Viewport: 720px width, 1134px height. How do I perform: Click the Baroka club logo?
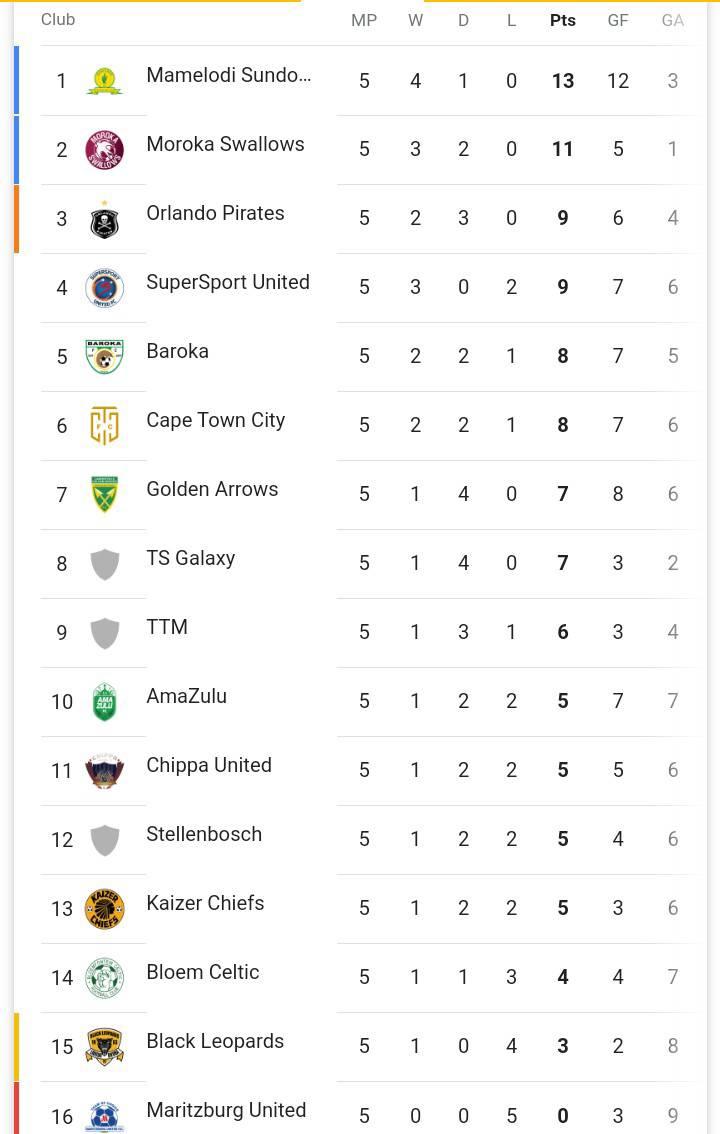[x=105, y=357]
